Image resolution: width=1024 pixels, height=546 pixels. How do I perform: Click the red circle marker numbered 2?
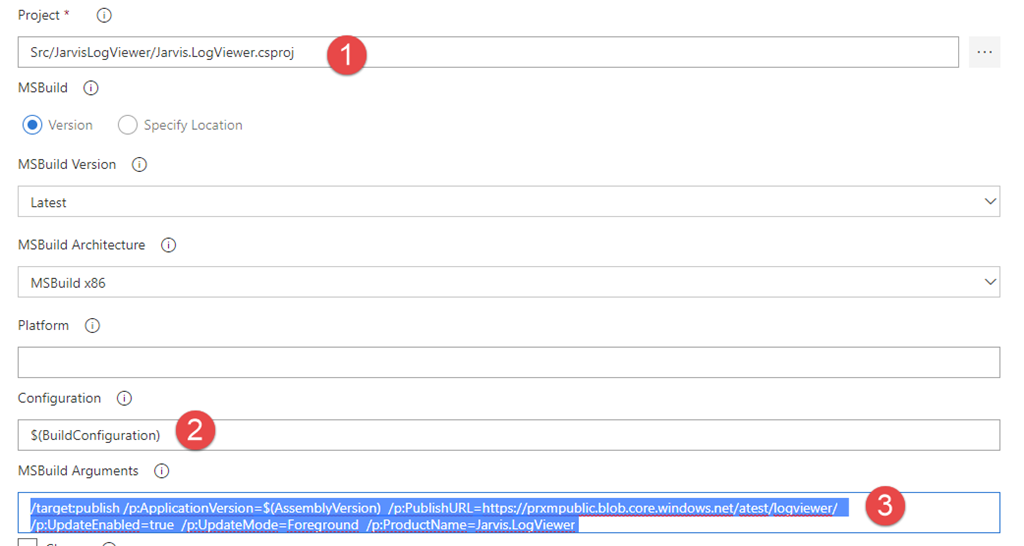click(195, 430)
